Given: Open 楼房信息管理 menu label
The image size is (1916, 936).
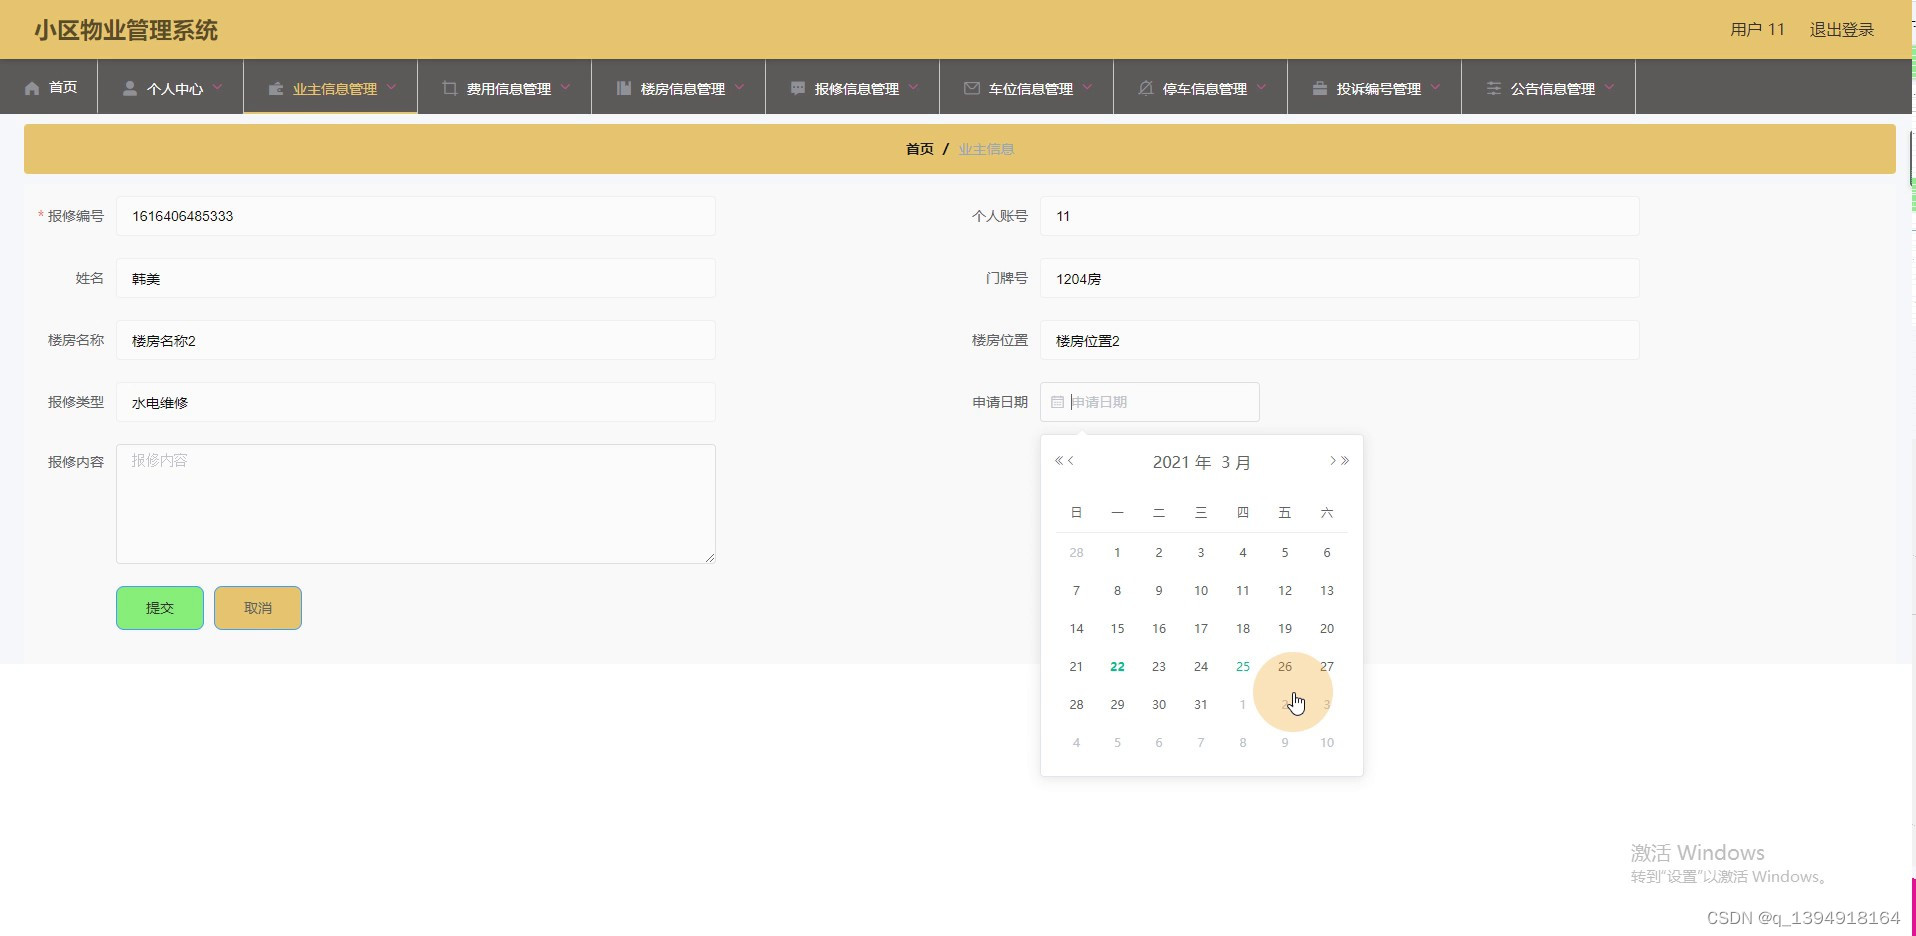Looking at the screenshot, I should (x=683, y=89).
